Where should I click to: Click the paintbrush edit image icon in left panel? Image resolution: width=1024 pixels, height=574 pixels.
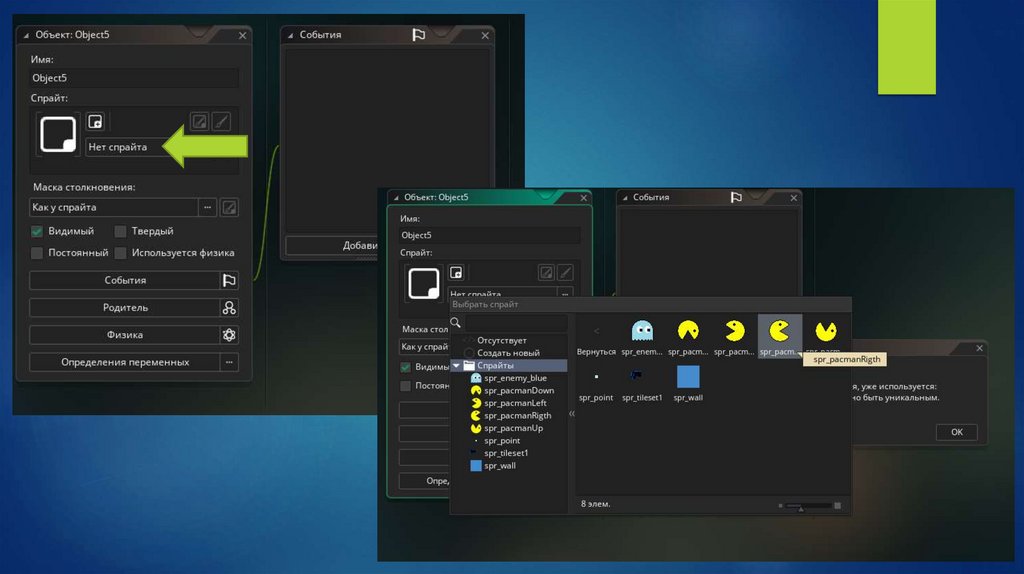(x=221, y=122)
